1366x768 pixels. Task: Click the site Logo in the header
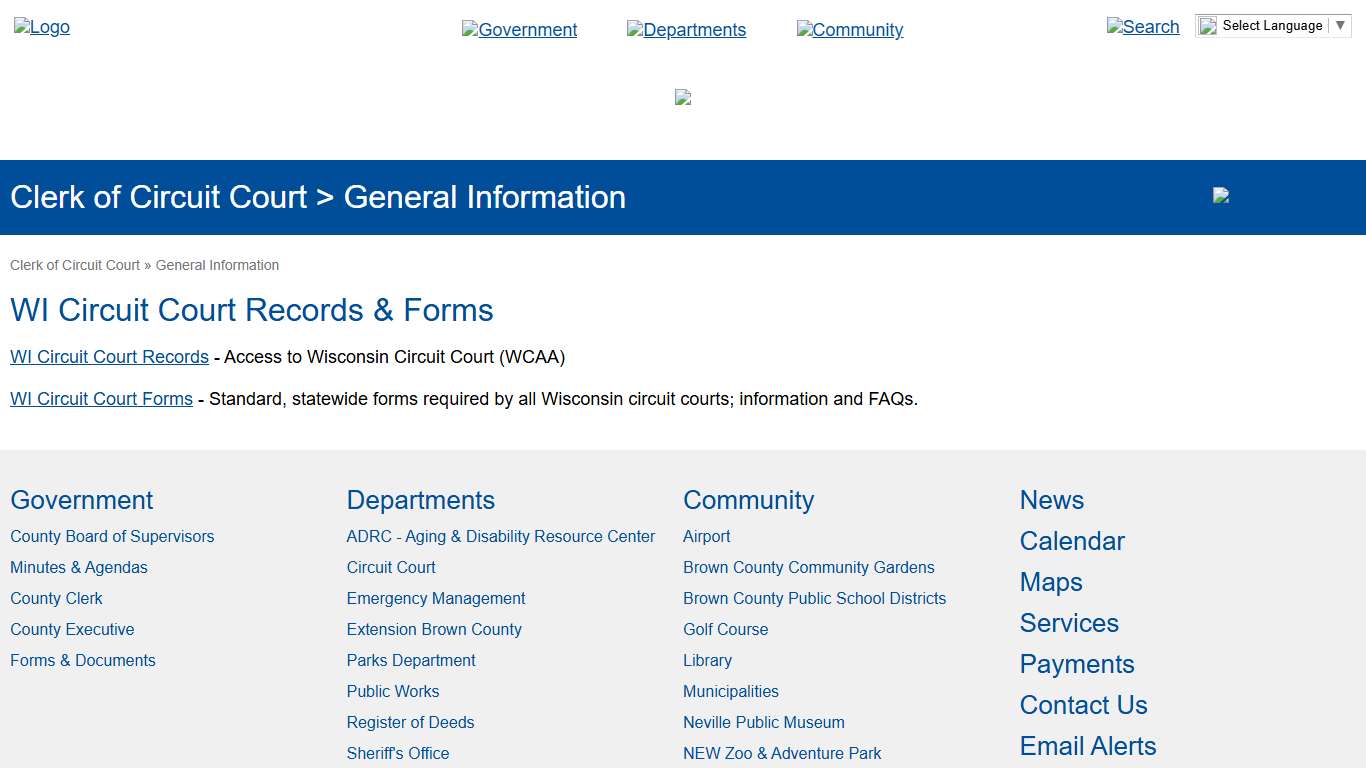pos(41,27)
